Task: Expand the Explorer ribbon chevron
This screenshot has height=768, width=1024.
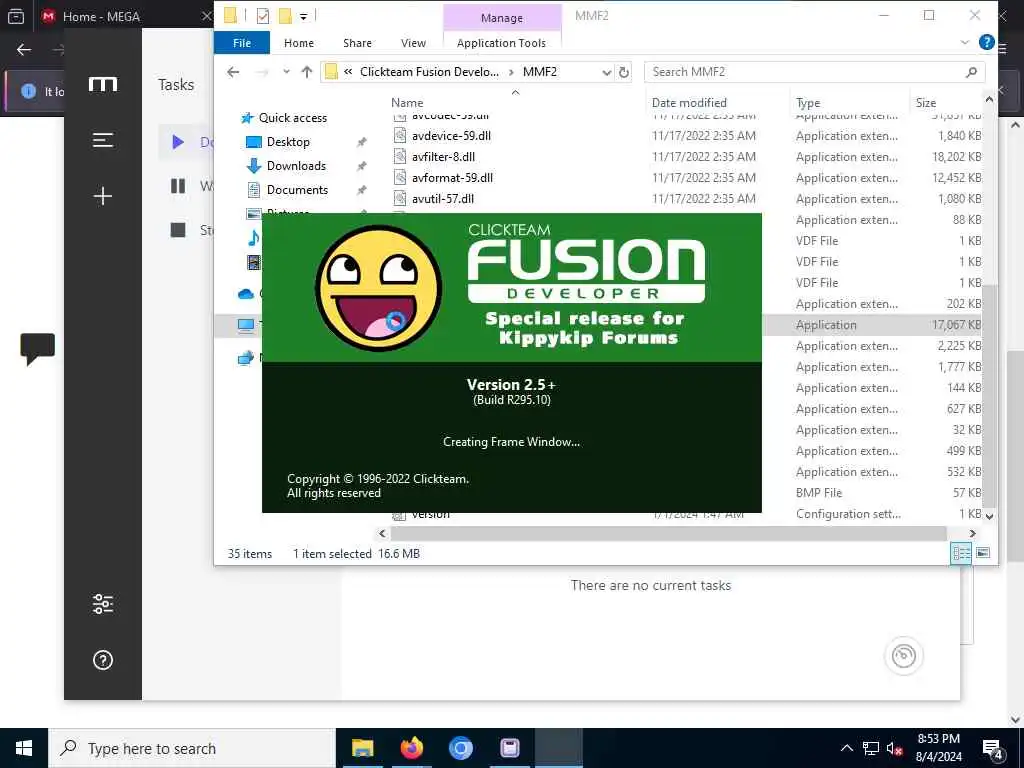Action: point(965,42)
